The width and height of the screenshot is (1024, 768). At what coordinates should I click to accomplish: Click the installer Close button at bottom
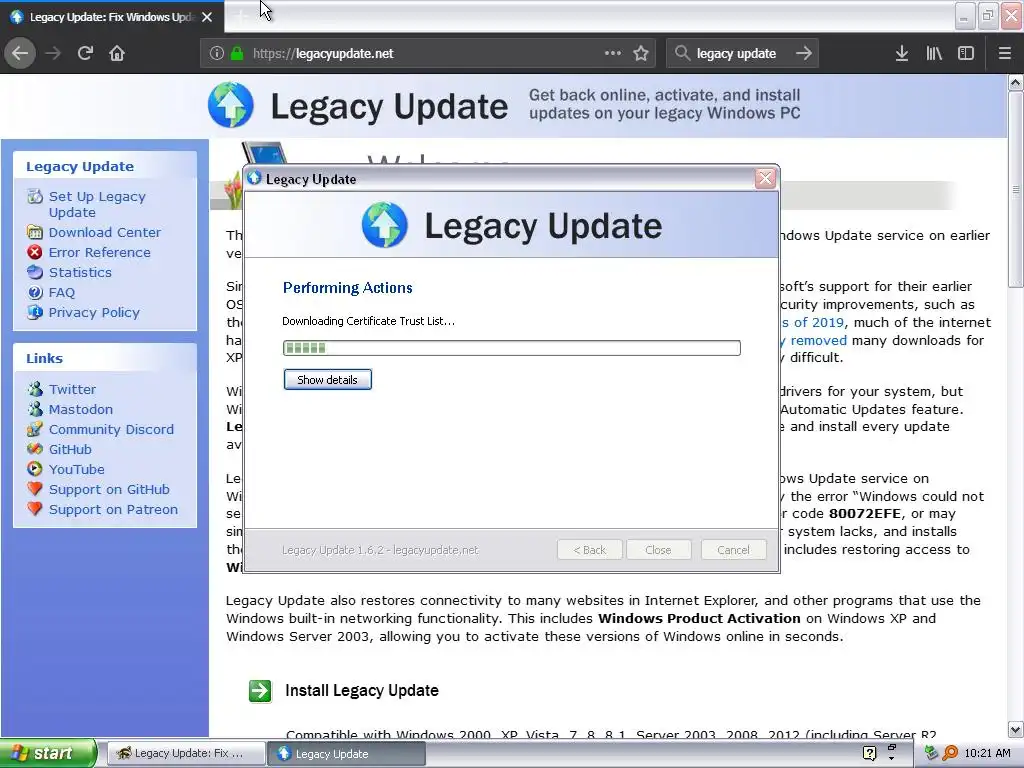coord(658,550)
